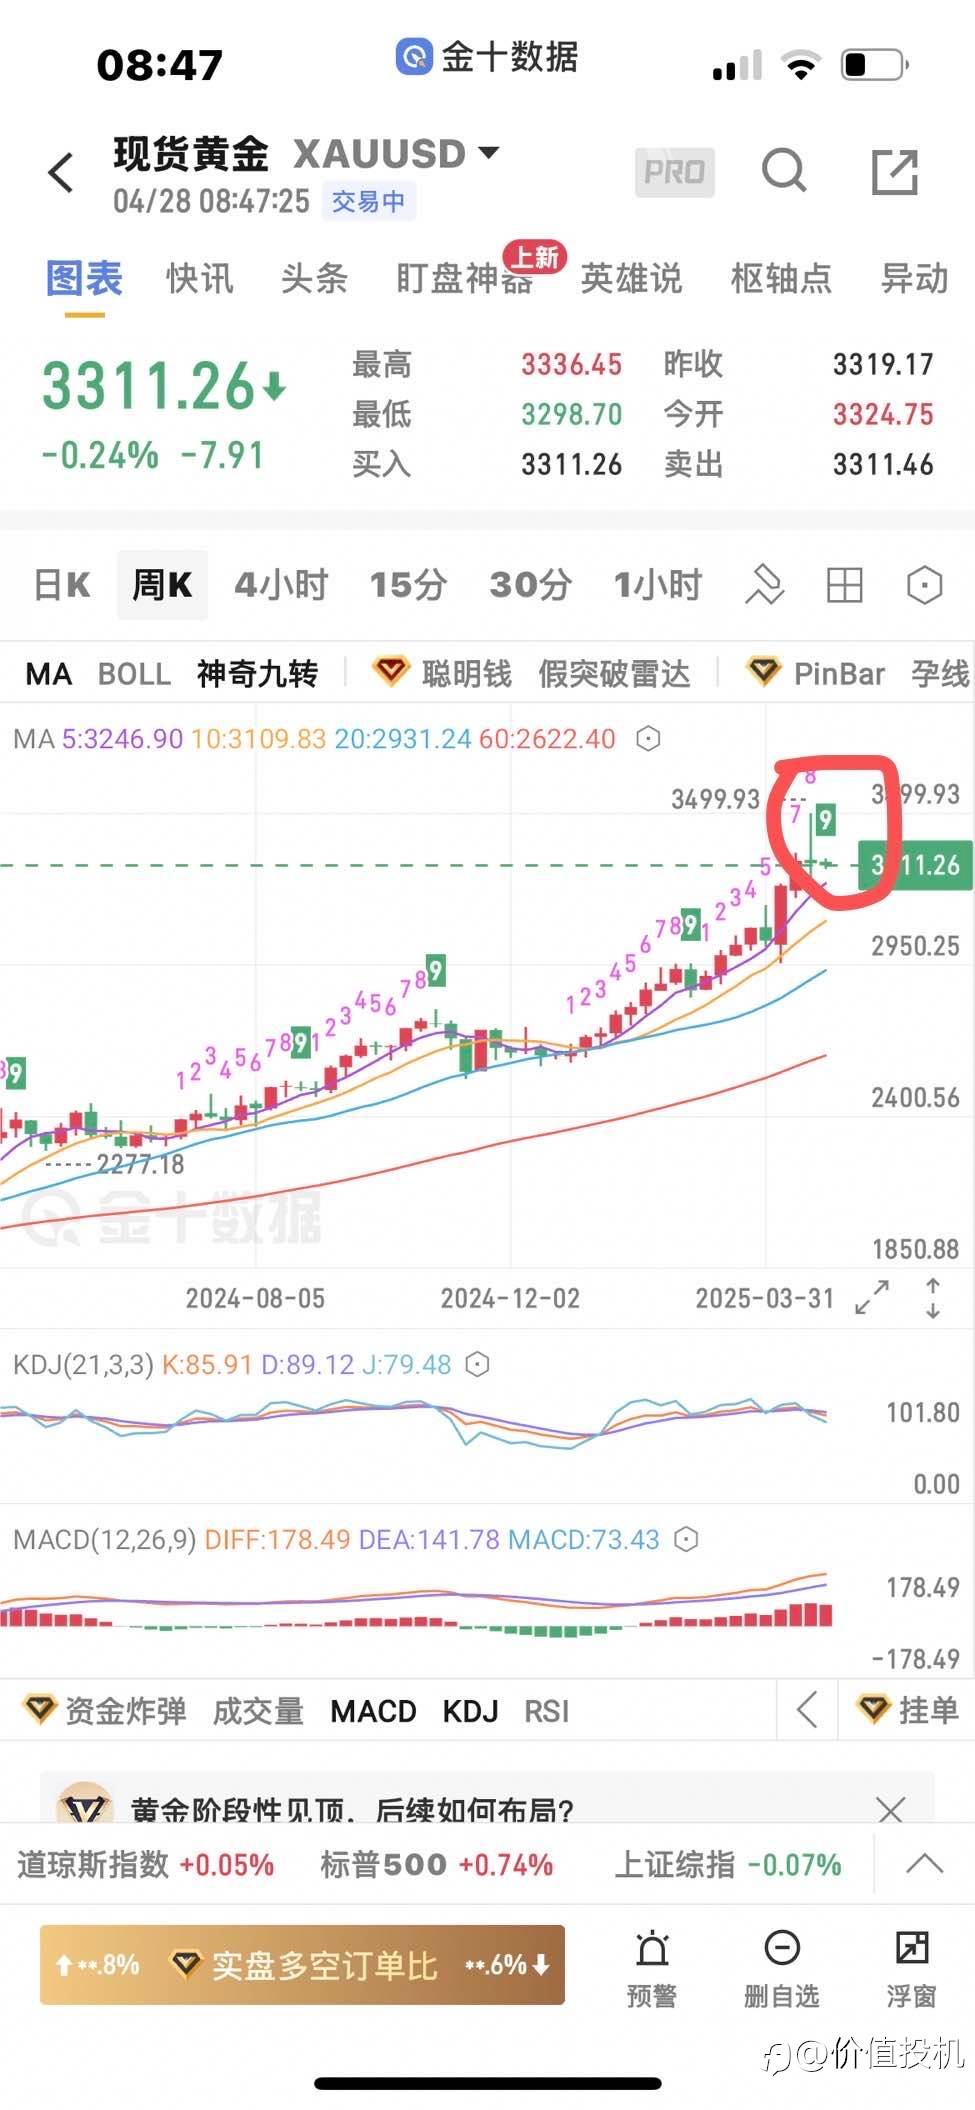
Task: Tap the share export icon
Action: 894,171
